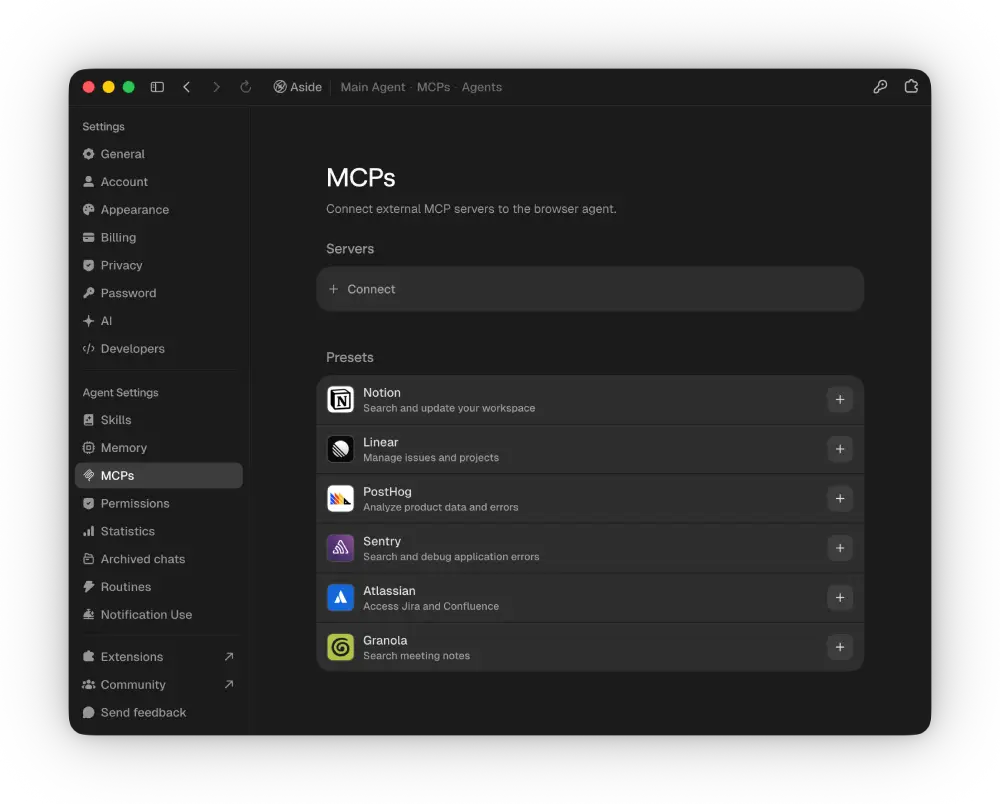Open Billing settings
This screenshot has width=1000, height=804.
[x=158, y=237]
